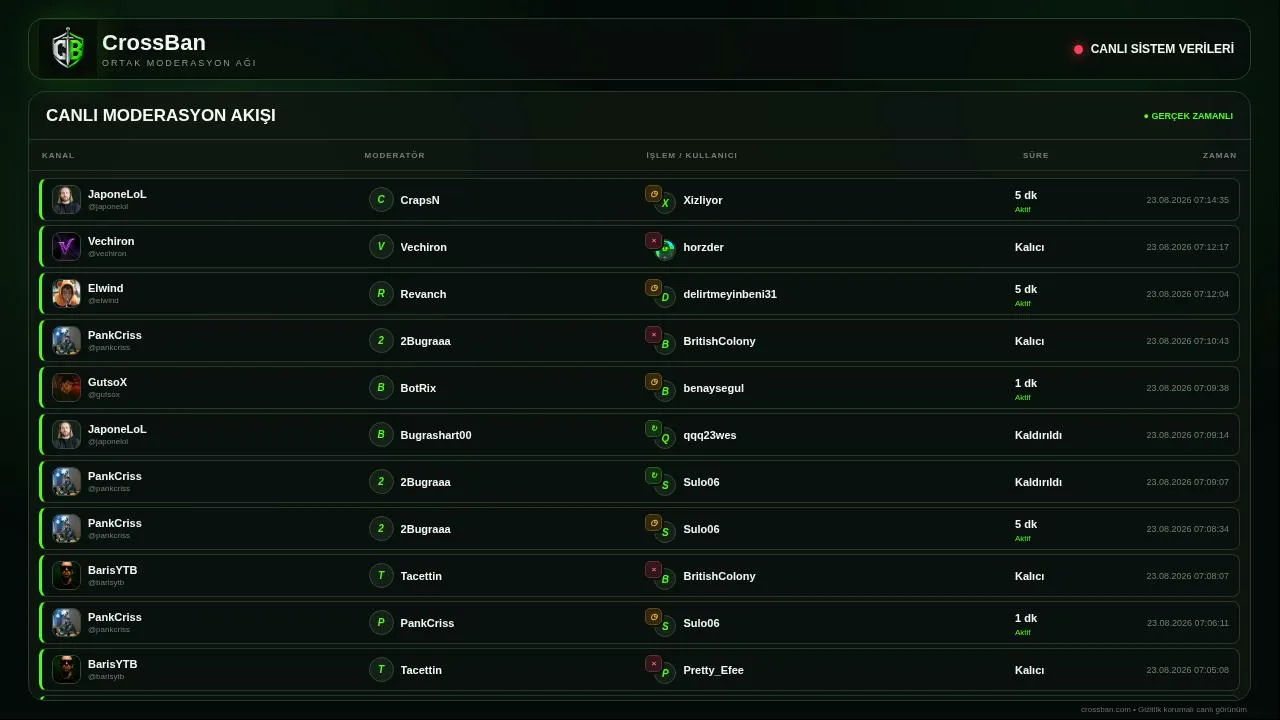The image size is (1280, 720).
Task: Click the CrapsN moderator badge
Action: 381,200
